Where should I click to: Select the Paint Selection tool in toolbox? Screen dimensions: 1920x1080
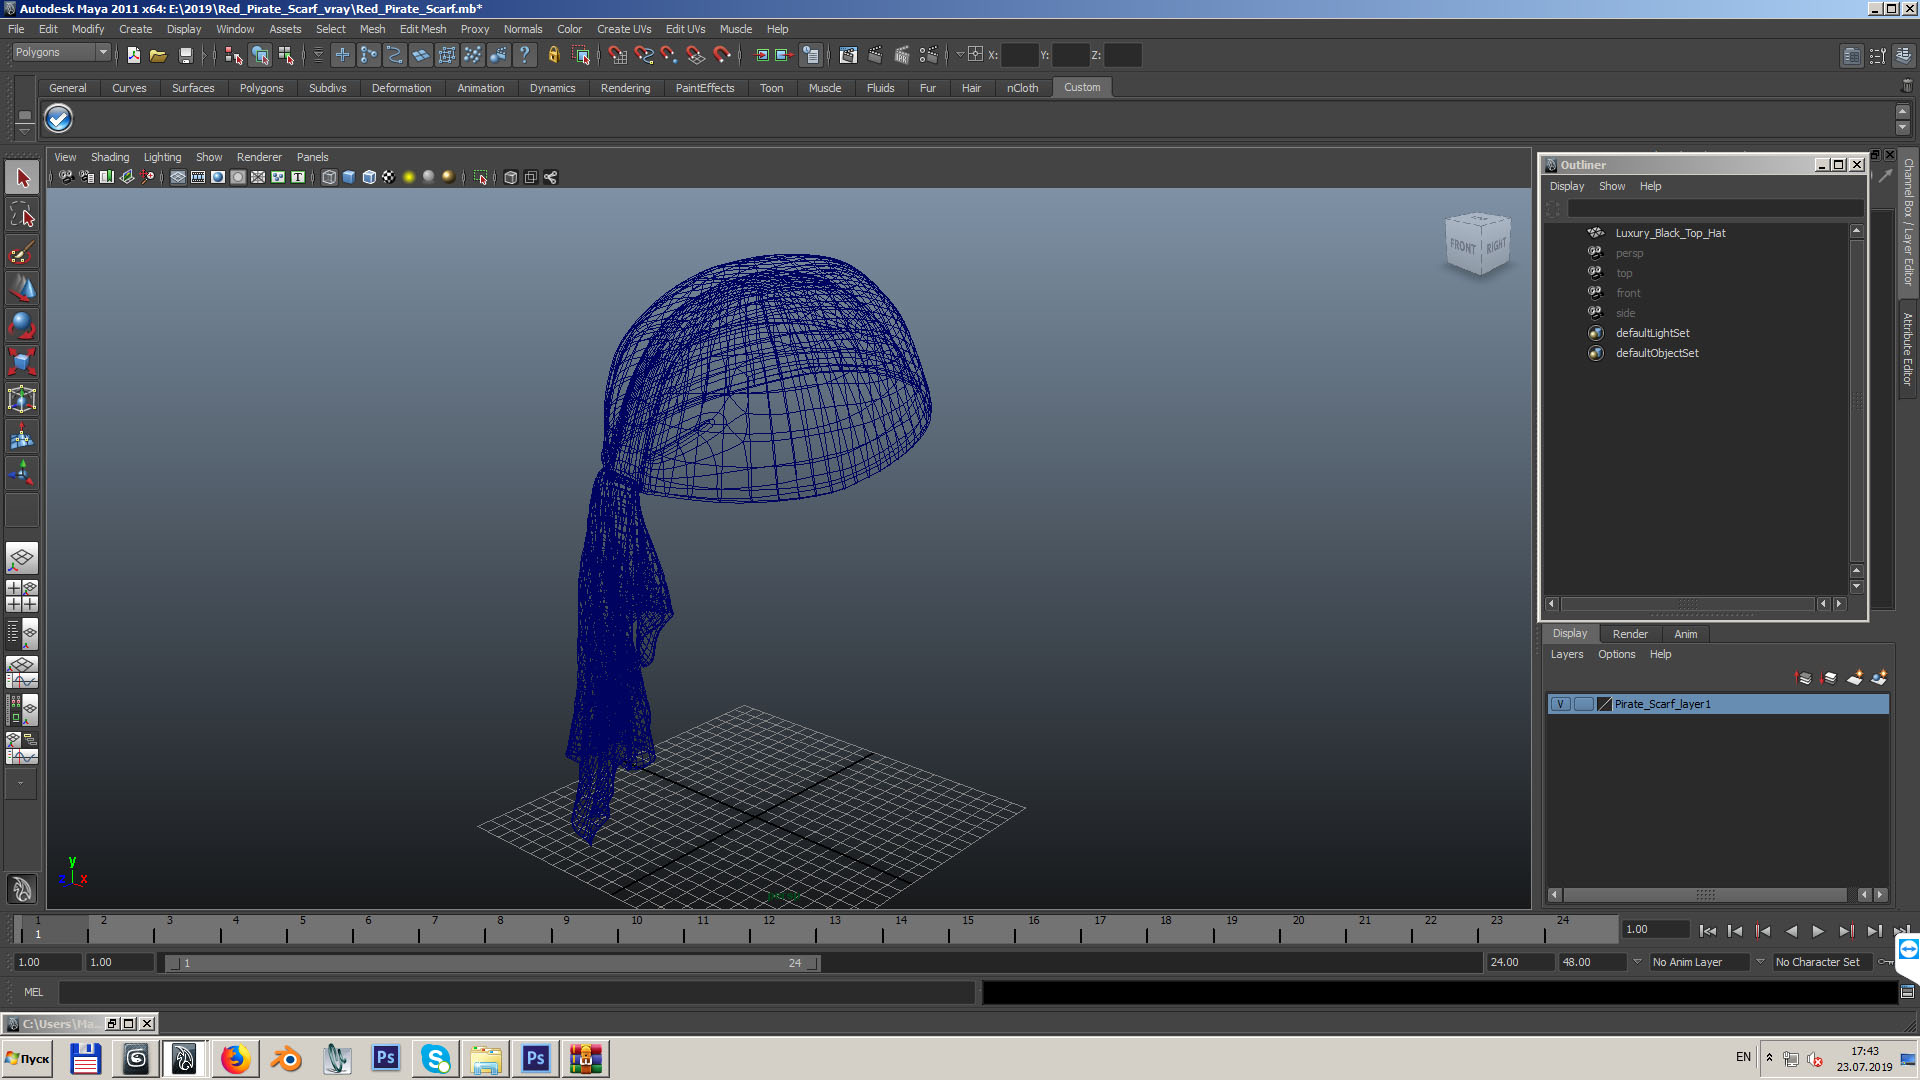pos(22,251)
